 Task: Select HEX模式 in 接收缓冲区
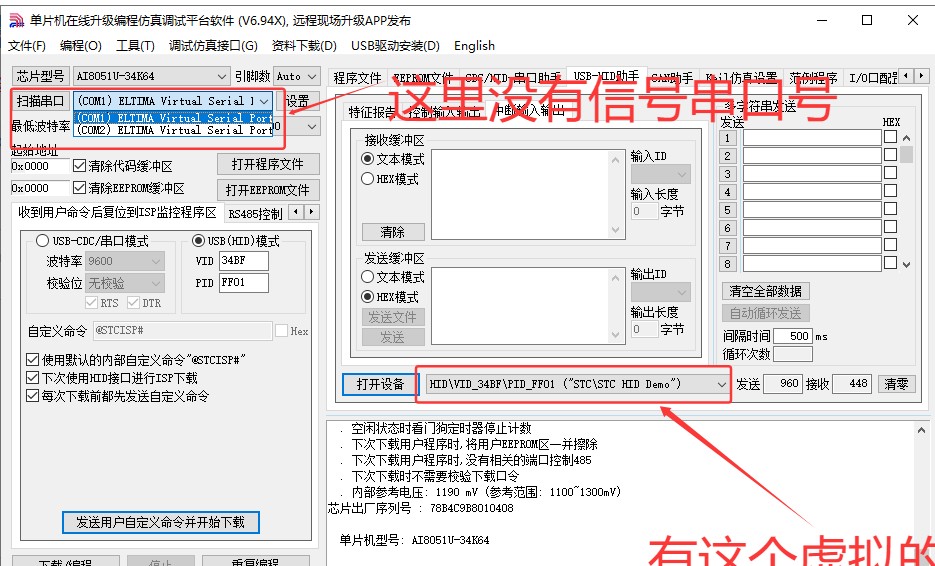tap(368, 179)
